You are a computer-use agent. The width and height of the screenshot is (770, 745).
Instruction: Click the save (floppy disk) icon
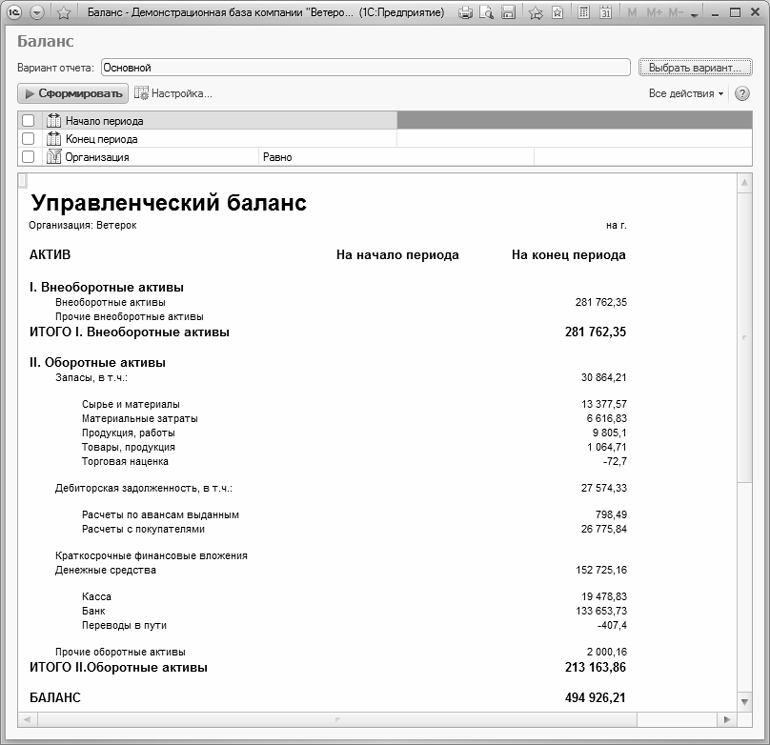pos(508,13)
